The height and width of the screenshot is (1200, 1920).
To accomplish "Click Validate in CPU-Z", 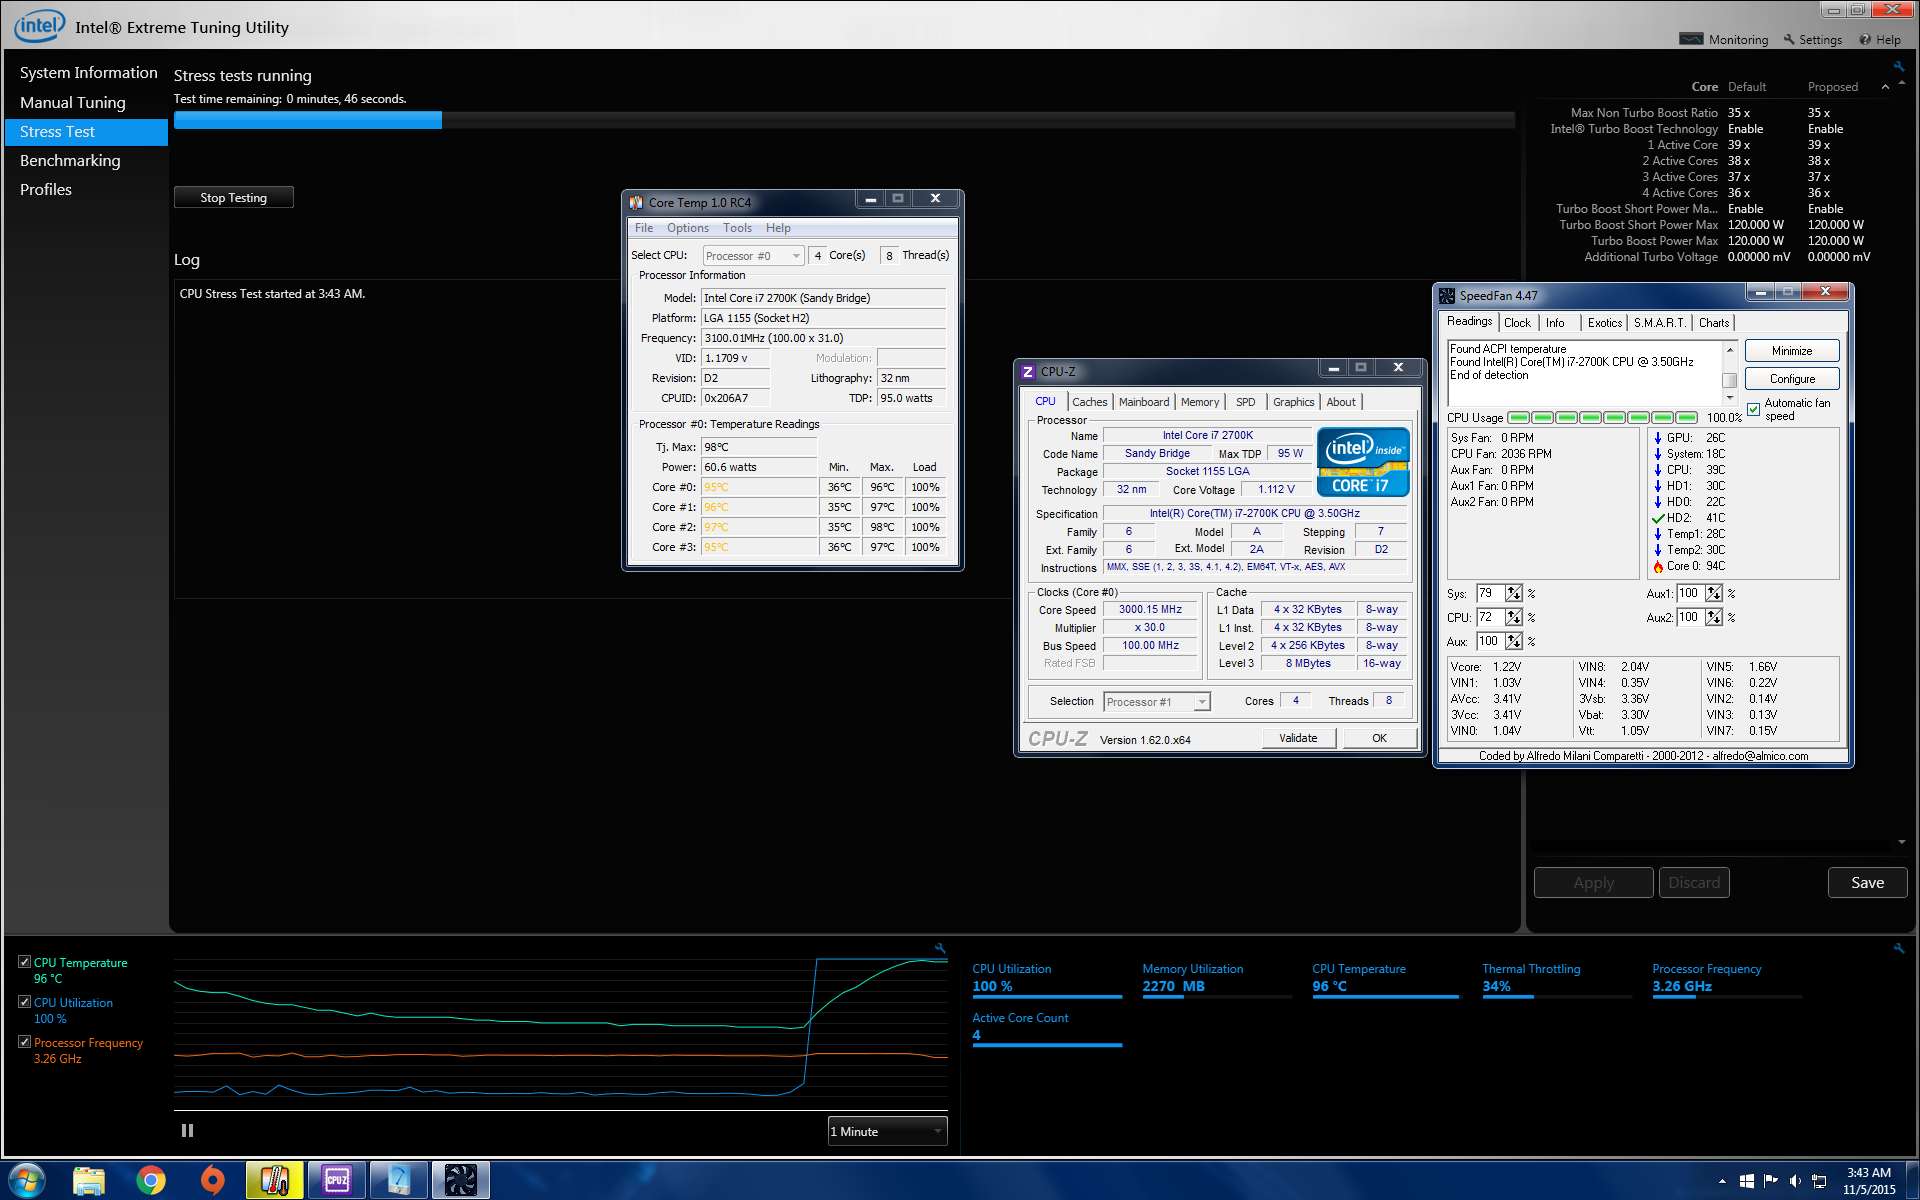I will point(1298,738).
